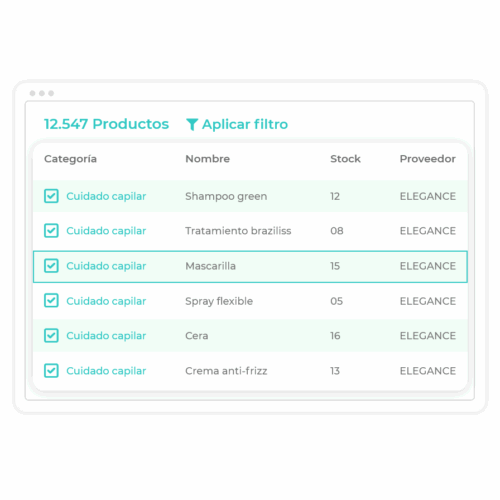Toggle the Spray flexible checkbox
The image size is (500, 500).
(51, 301)
